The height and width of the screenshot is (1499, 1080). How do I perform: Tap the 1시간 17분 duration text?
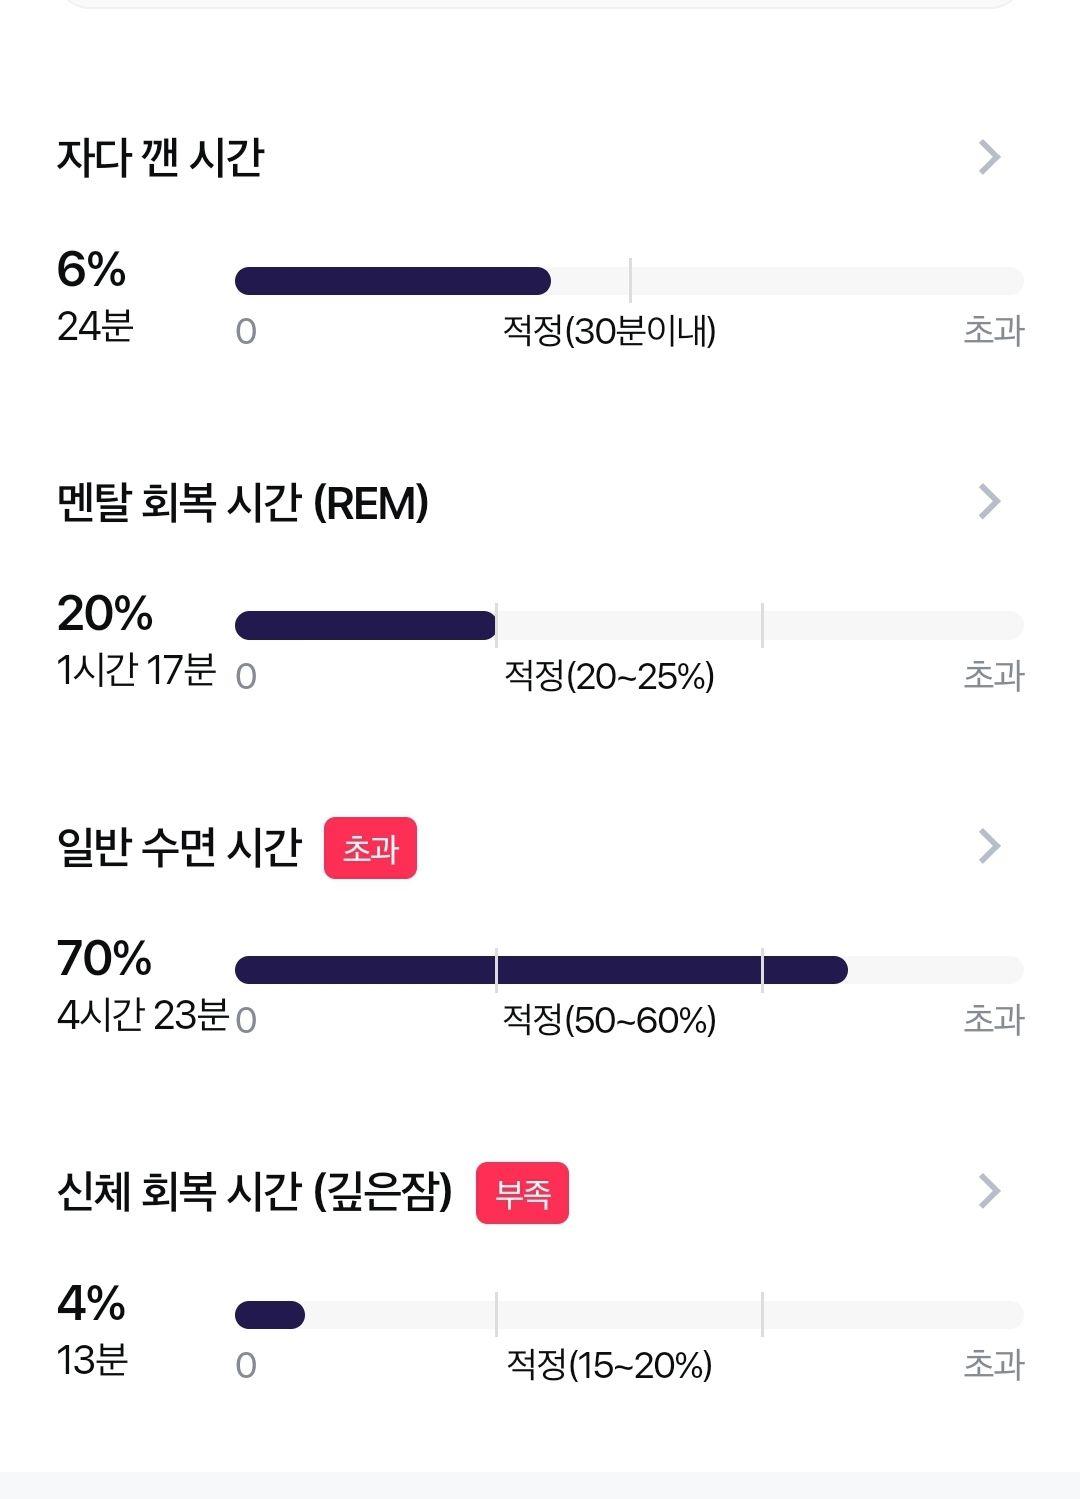(x=136, y=670)
